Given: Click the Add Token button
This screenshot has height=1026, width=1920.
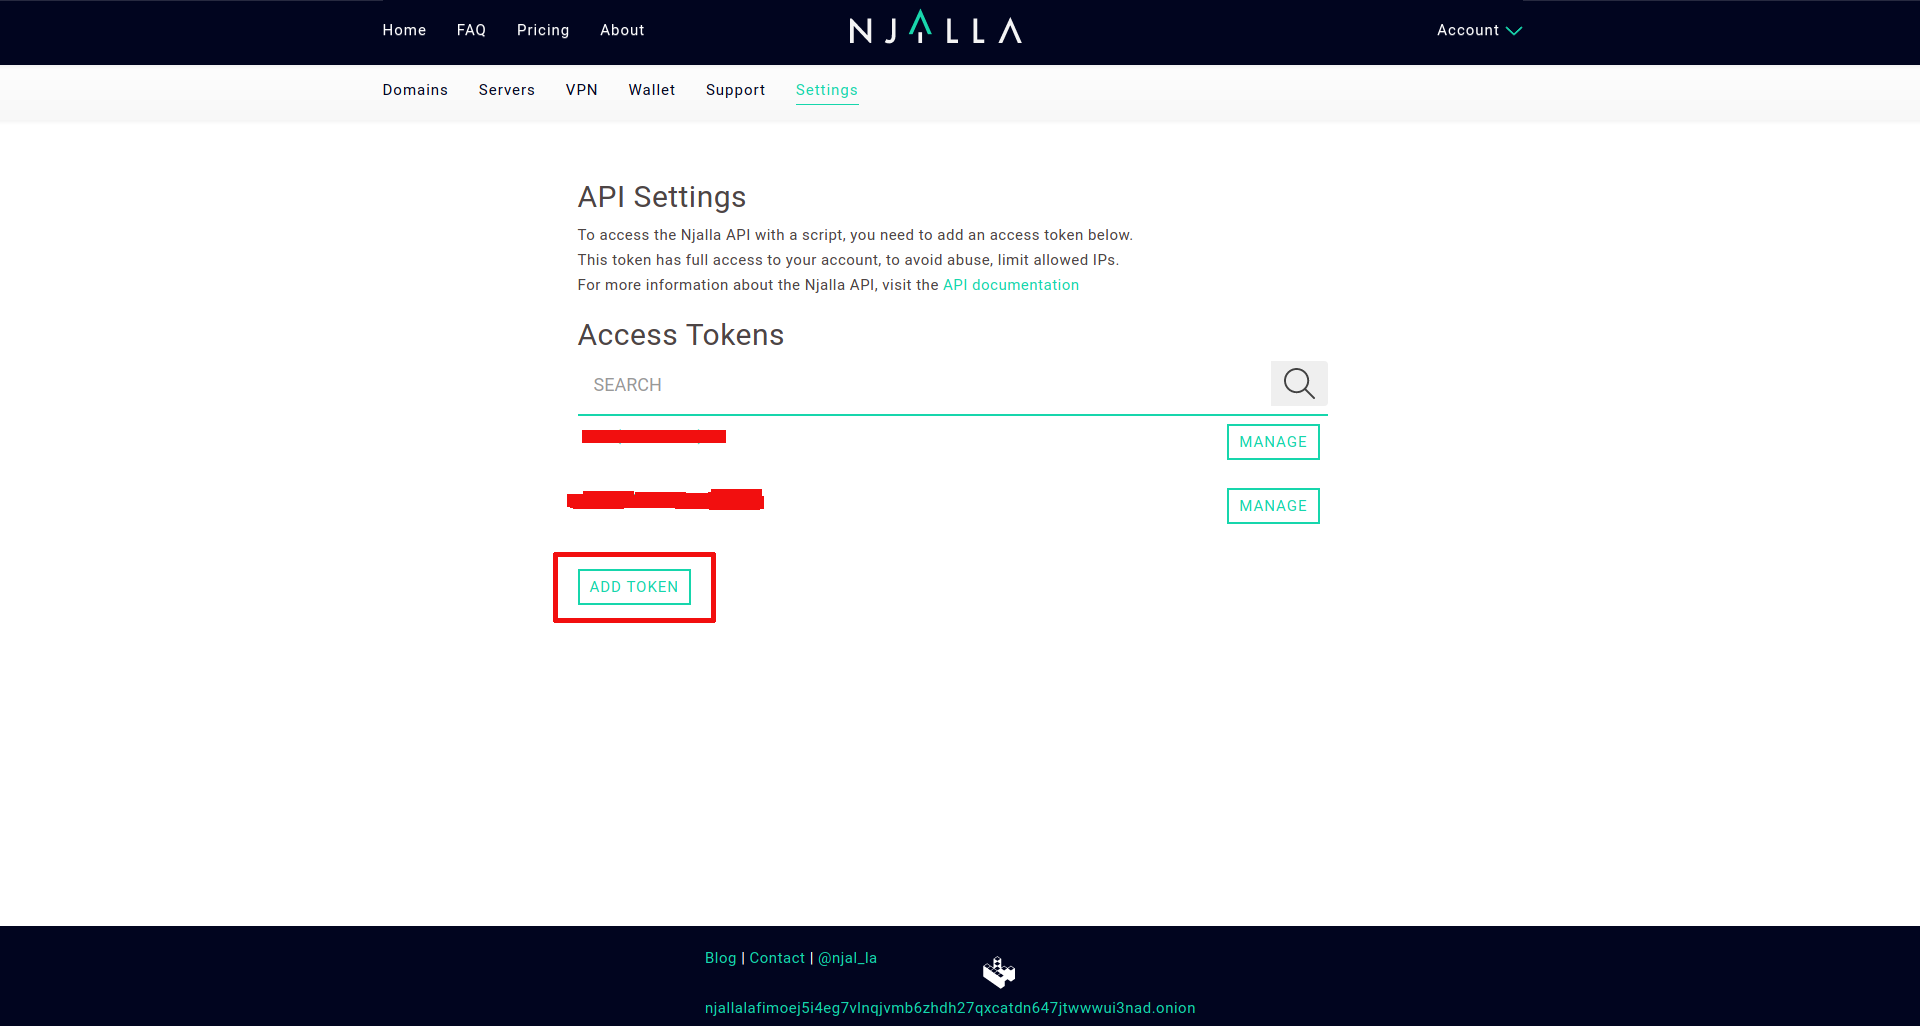Looking at the screenshot, I should tap(634, 587).
